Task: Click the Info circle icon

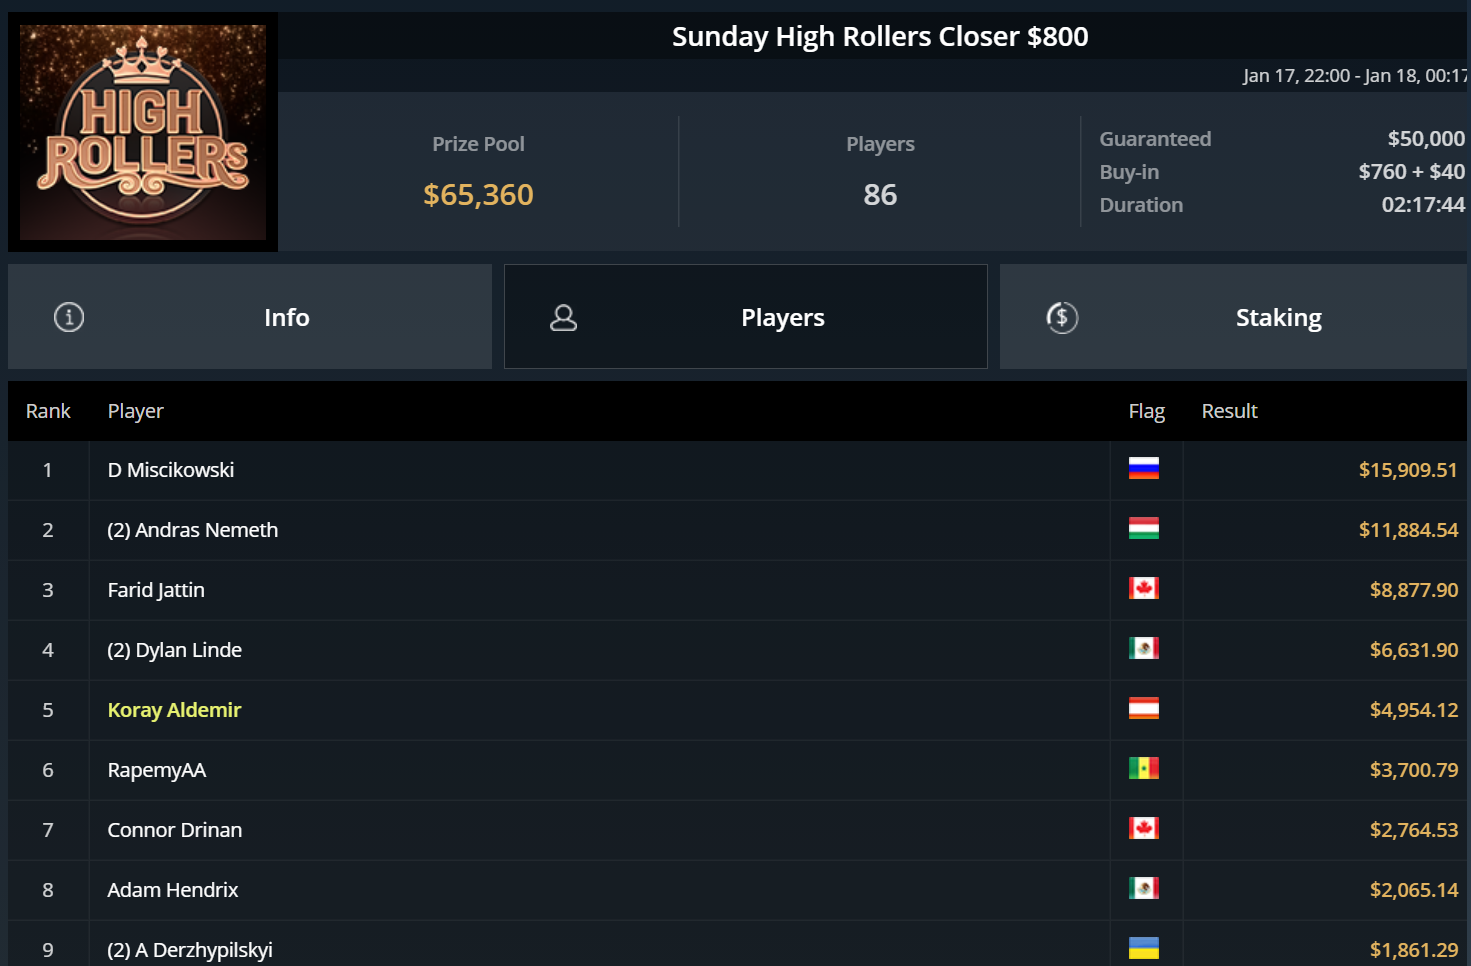Action: pos(69,317)
